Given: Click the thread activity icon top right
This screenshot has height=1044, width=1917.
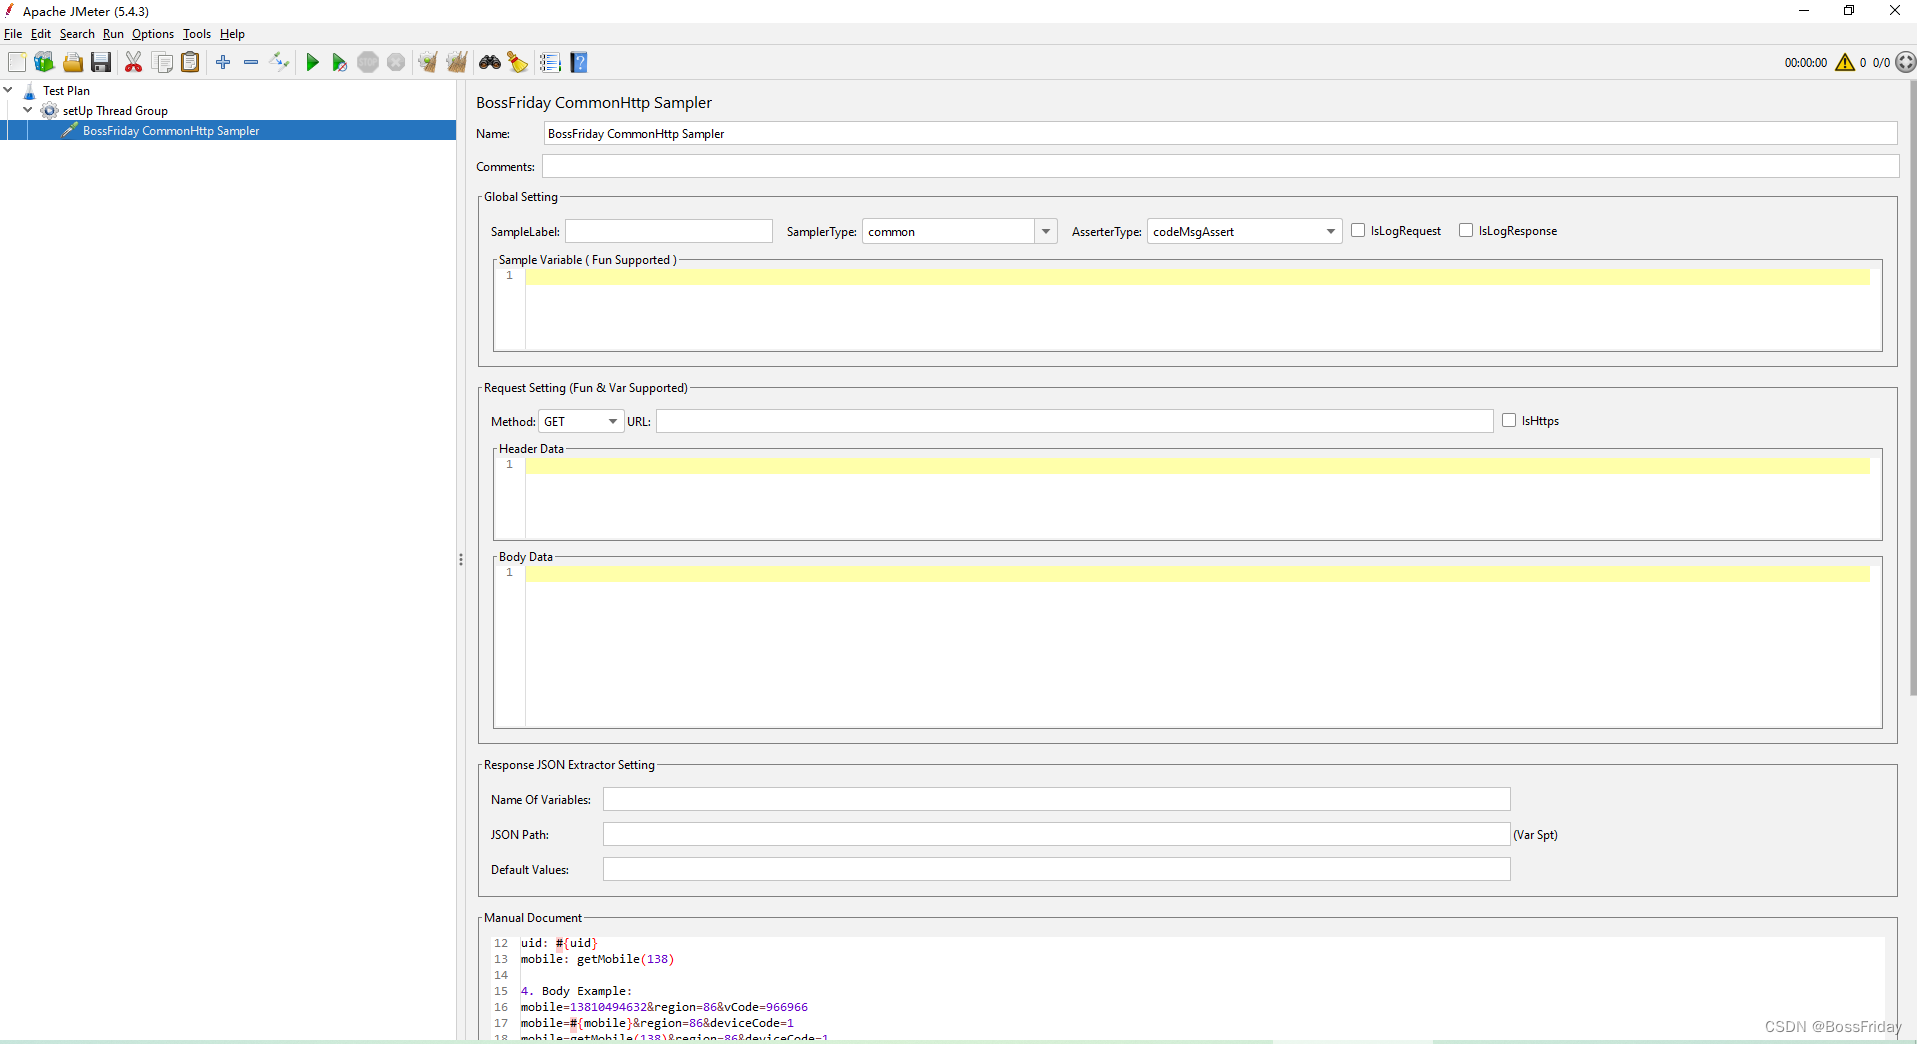Looking at the screenshot, I should coord(1906,62).
